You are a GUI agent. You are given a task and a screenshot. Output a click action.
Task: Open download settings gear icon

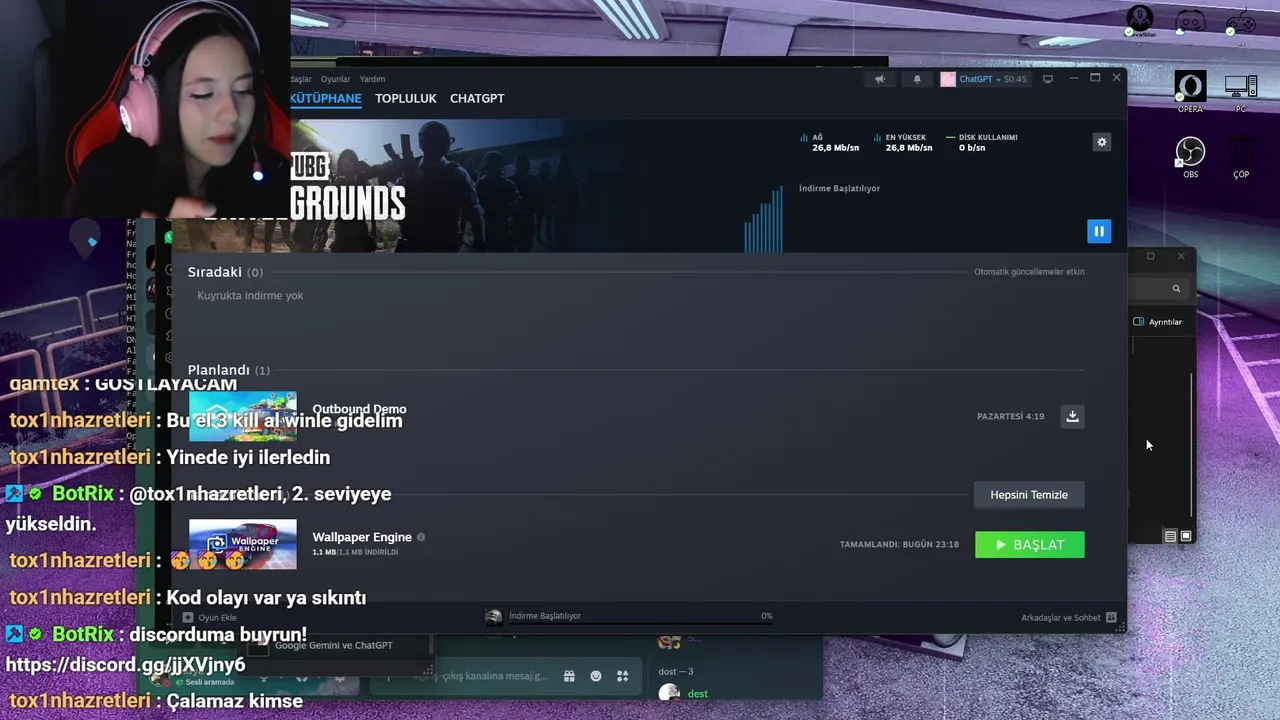1102,142
